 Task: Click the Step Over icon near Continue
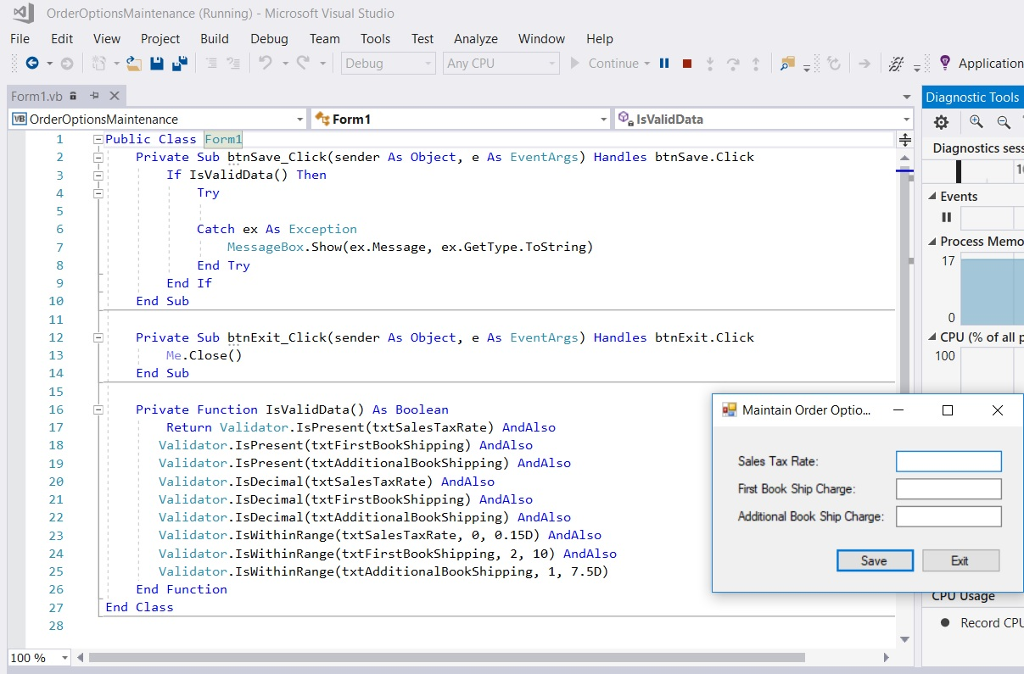pos(734,62)
